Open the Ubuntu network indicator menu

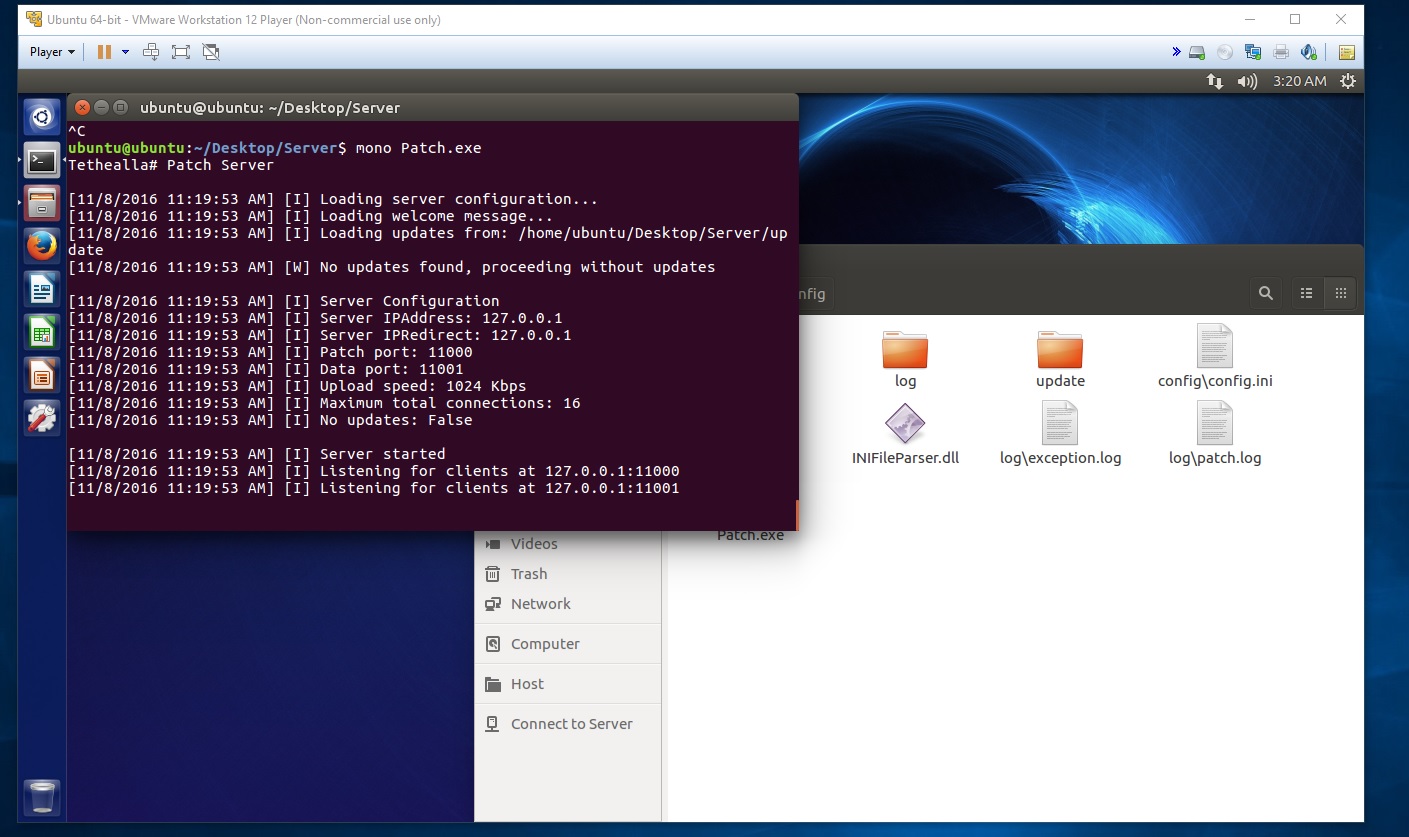(1215, 81)
